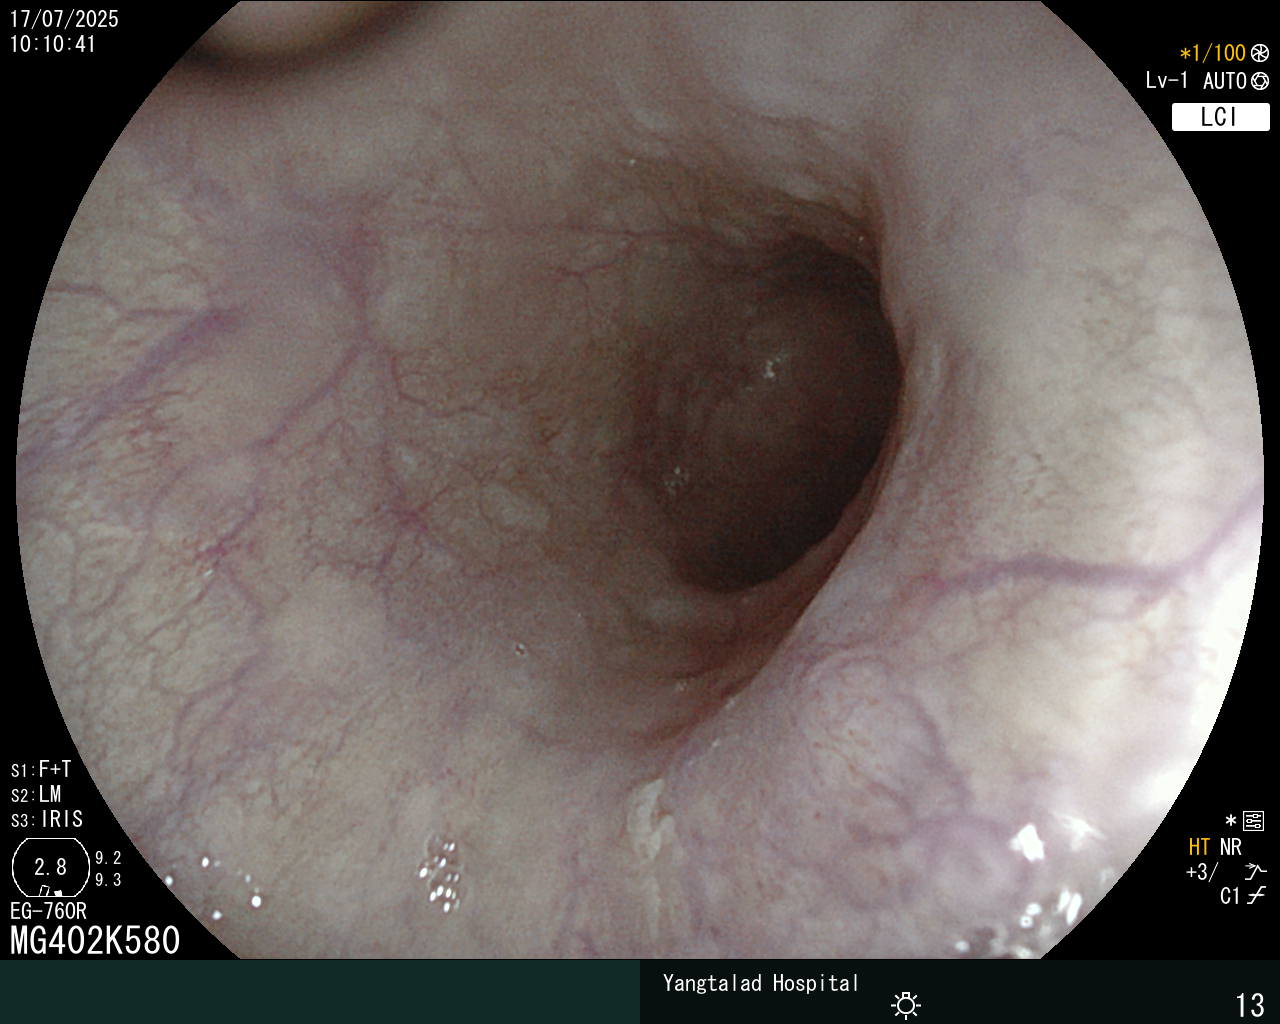1280x1024 pixels.
Task: Click the 9.3 diameter value
Action: [x=108, y=880]
